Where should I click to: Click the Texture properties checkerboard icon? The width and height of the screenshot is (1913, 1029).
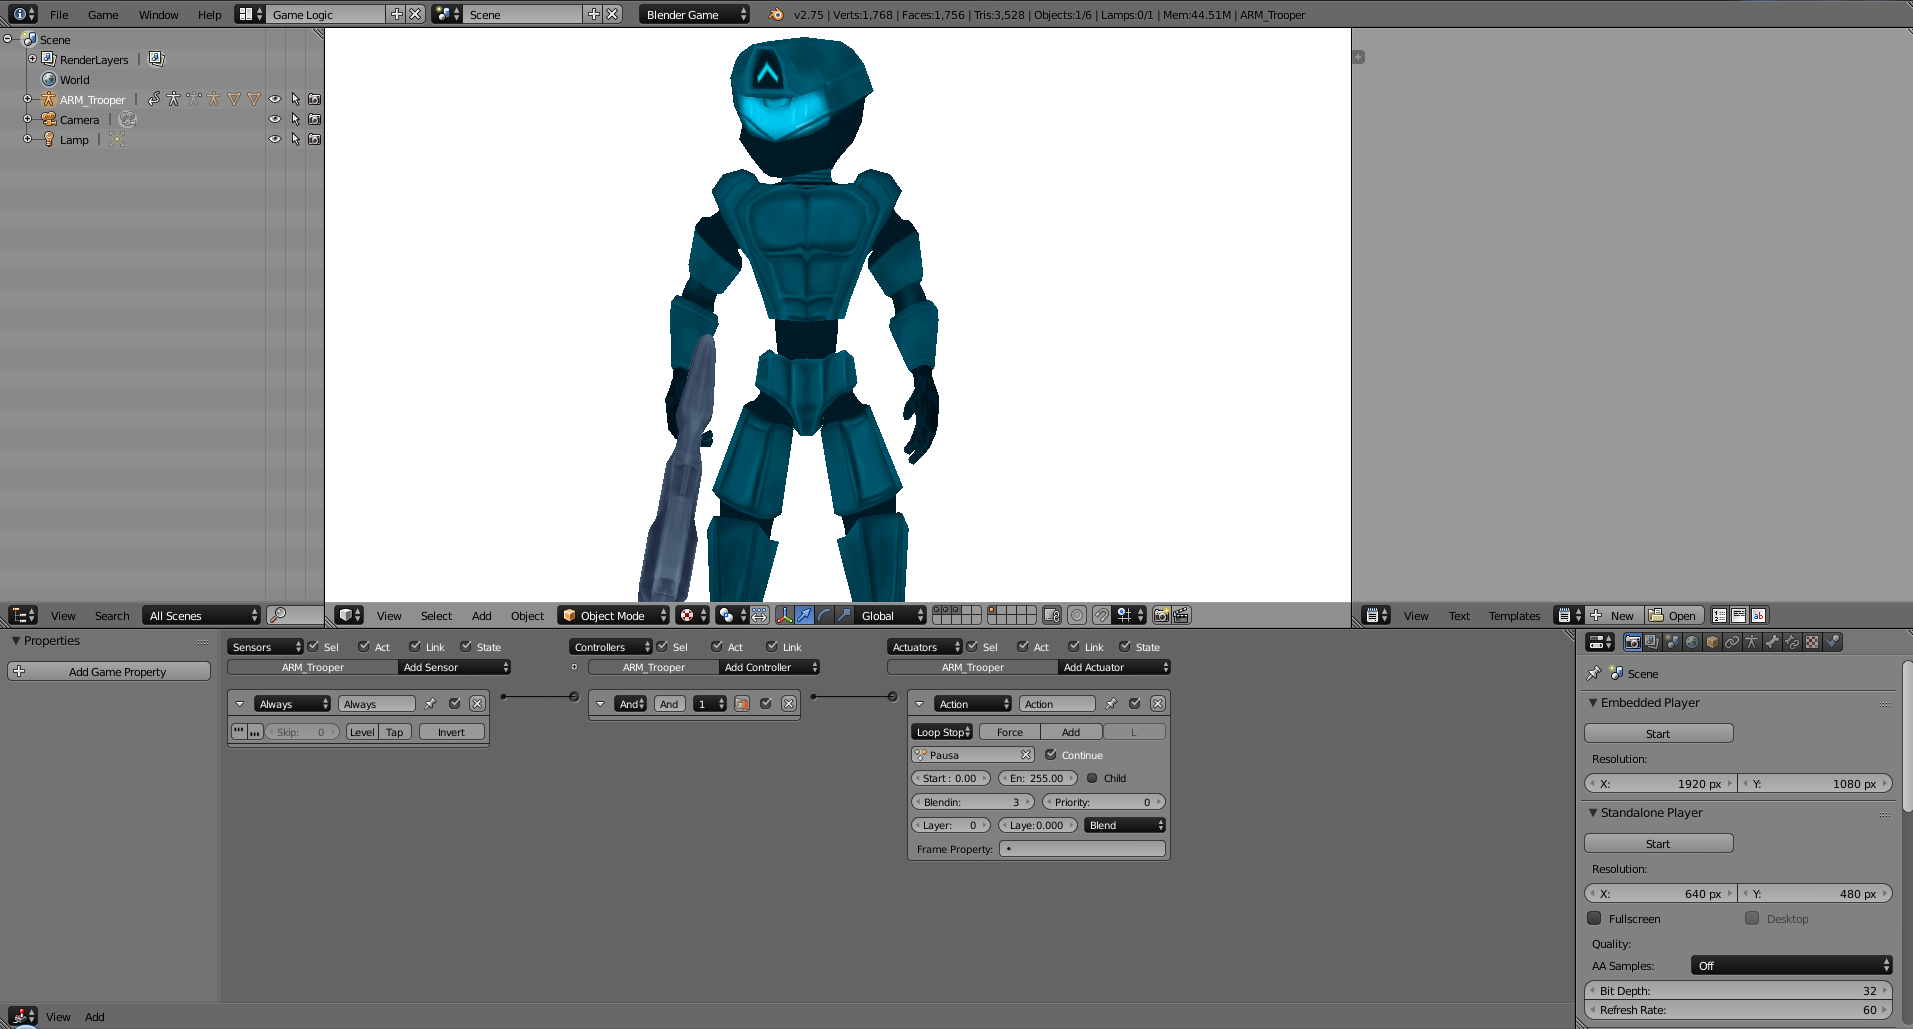point(1812,642)
